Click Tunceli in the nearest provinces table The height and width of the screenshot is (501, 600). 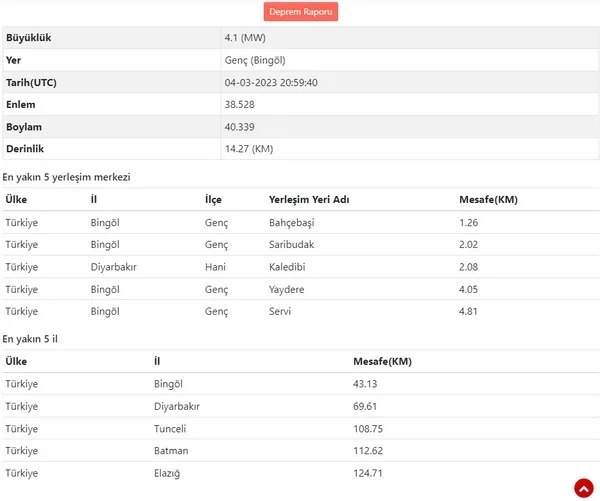coord(172,428)
